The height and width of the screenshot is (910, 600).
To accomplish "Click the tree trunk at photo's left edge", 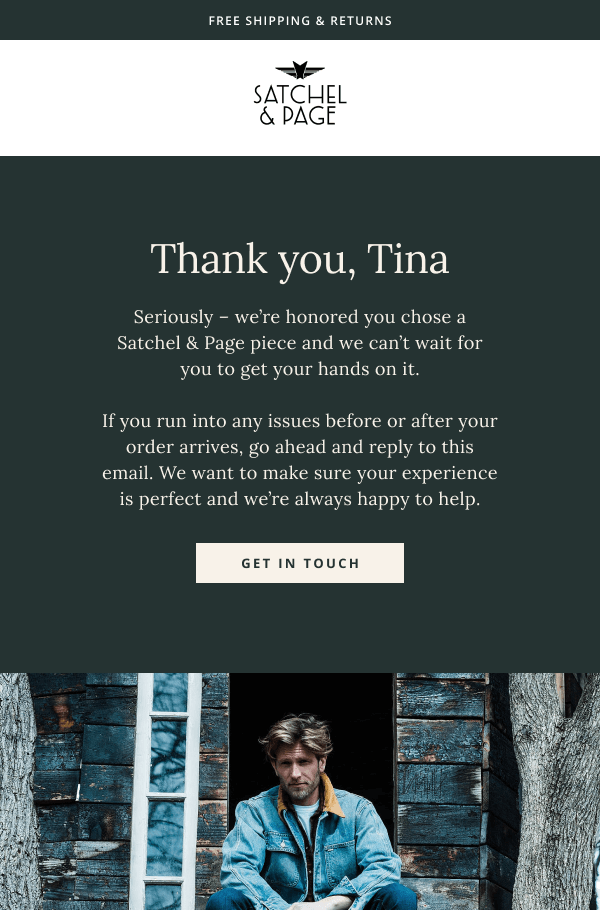I will (17, 800).
